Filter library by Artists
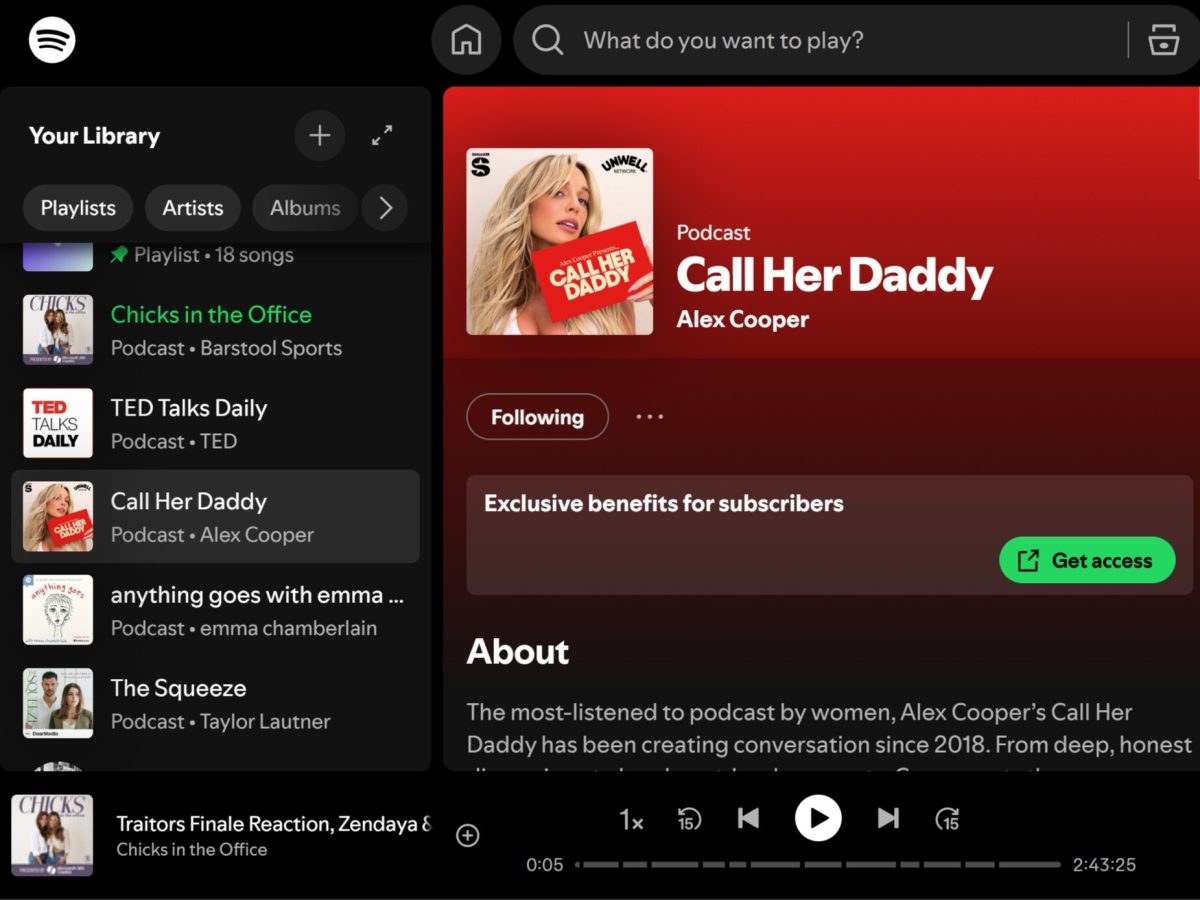Viewport: 1200px width, 900px height. coord(193,208)
